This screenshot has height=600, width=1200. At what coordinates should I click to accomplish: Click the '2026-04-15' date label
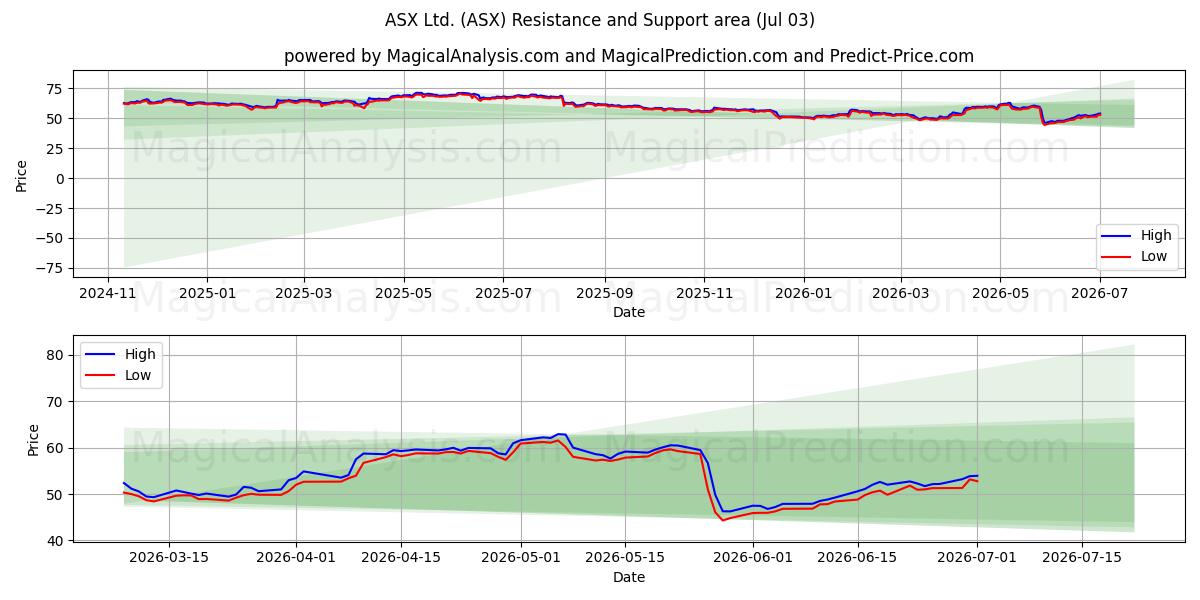coord(401,559)
